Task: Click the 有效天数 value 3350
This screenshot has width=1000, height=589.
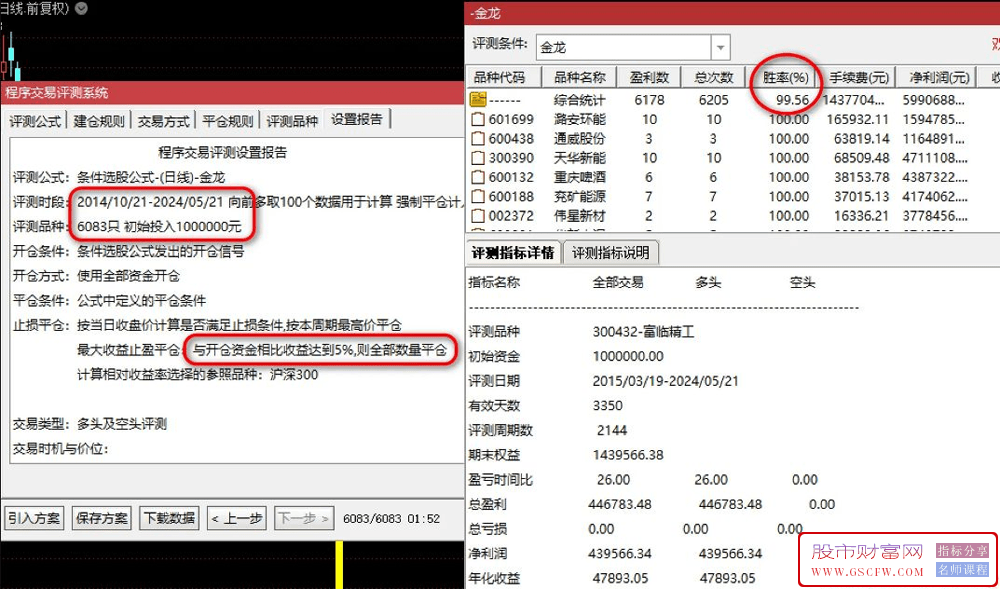Action: pos(607,405)
